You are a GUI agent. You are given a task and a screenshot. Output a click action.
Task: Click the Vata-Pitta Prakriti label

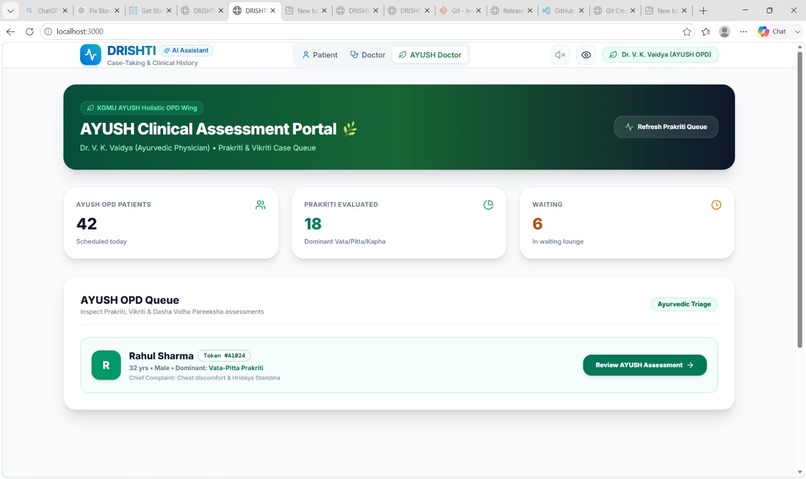pyautogui.click(x=236, y=368)
